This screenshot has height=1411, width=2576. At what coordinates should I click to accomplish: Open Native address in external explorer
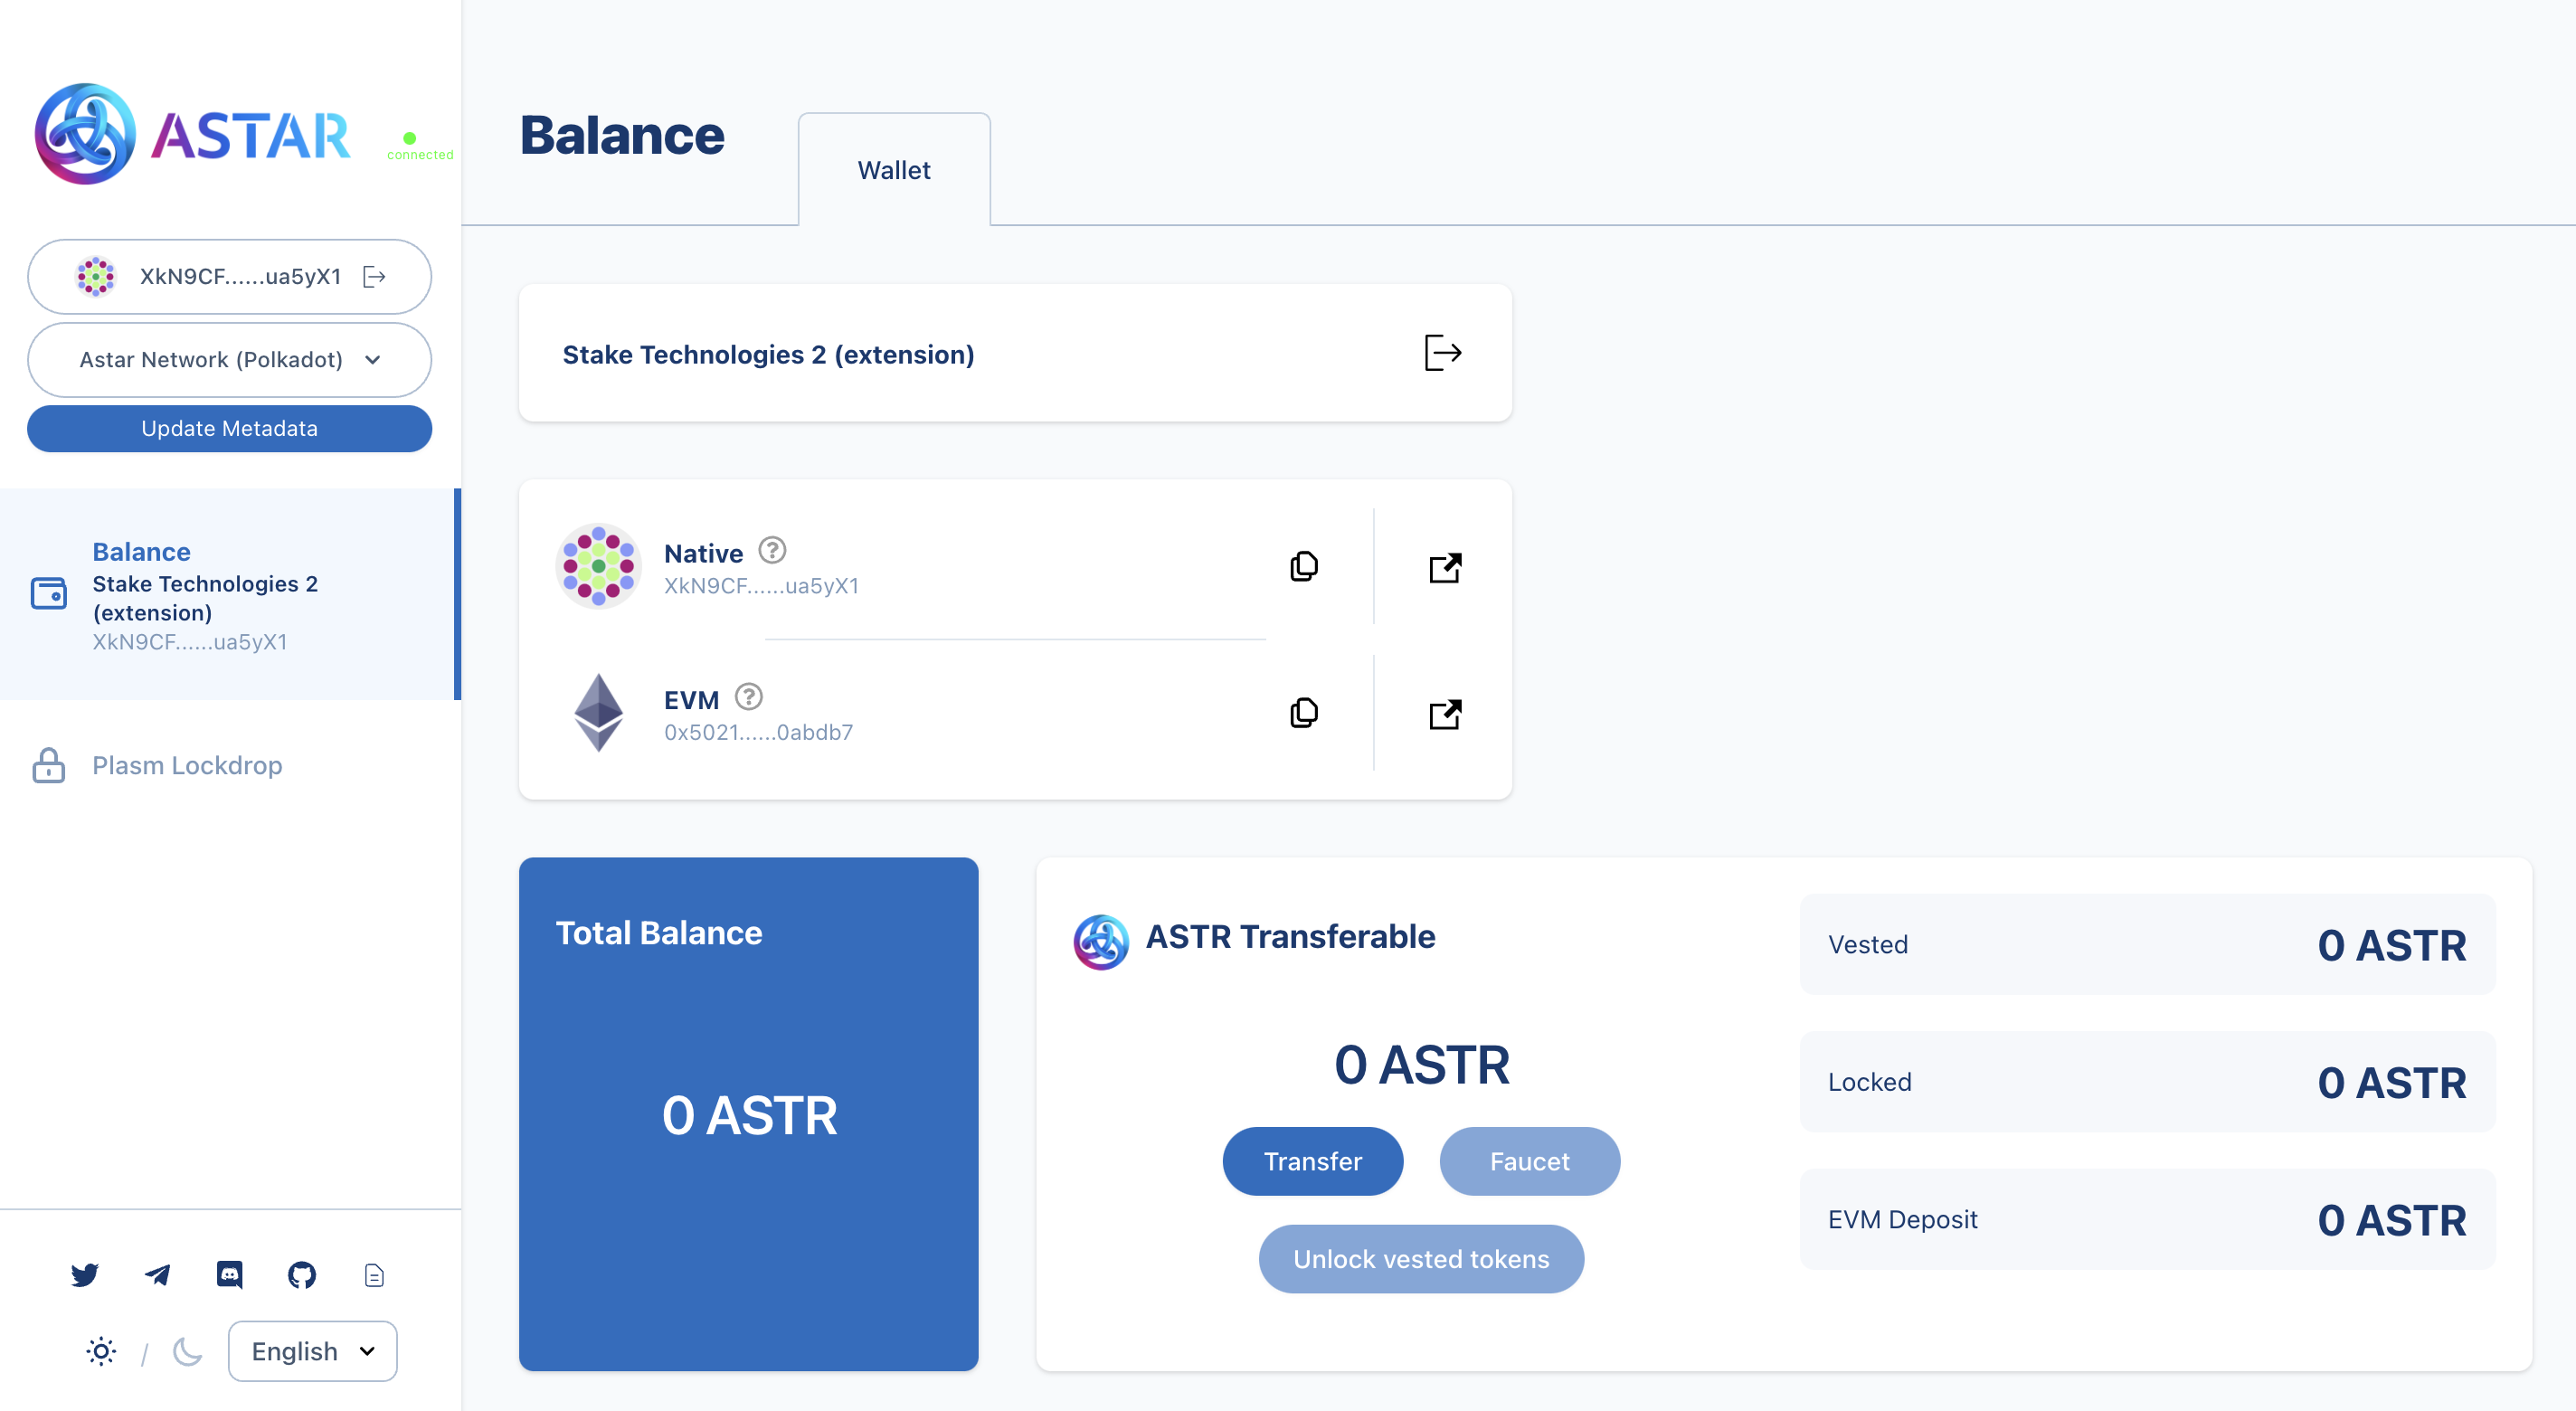[x=1444, y=568]
